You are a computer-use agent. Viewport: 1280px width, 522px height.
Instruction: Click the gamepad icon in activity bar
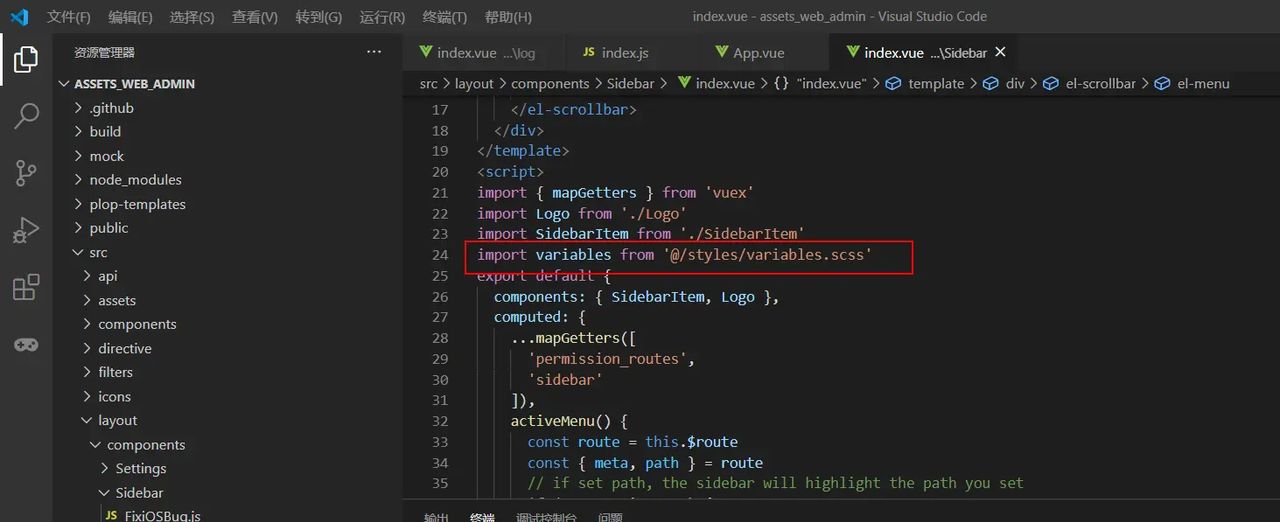(26, 344)
